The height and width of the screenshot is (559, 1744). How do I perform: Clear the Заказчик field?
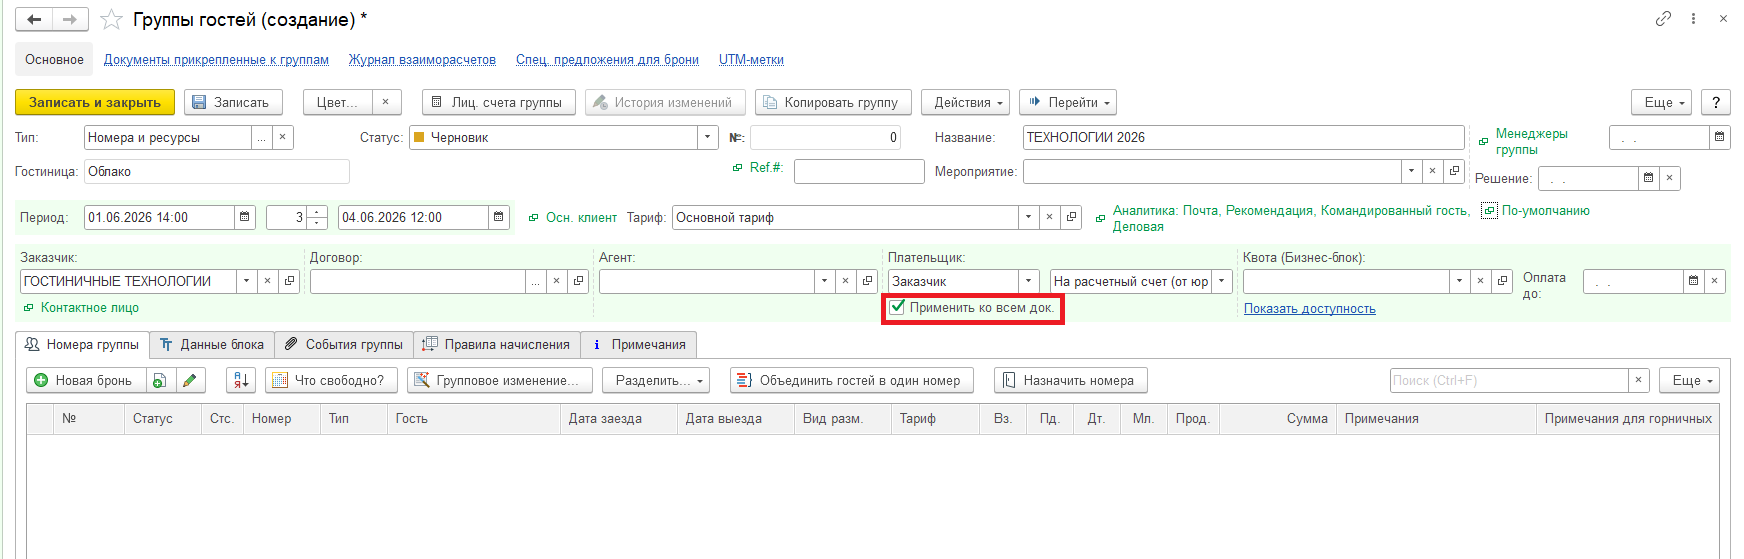click(267, 281)
